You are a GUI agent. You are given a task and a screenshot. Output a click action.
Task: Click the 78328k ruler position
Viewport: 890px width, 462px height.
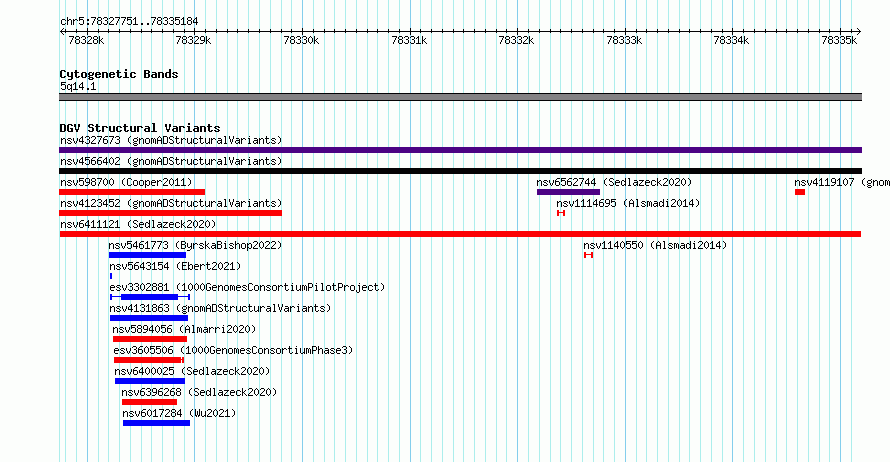[x=86, y=40]
